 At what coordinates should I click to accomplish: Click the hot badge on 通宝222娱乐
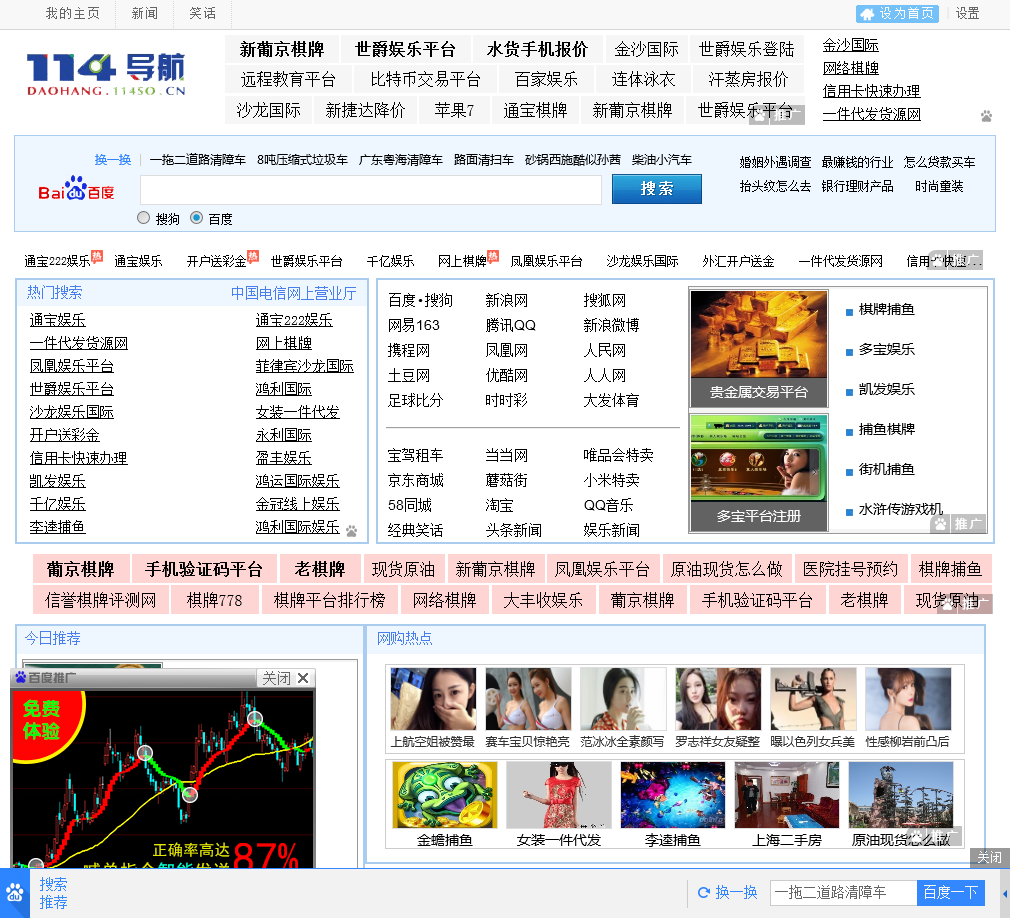coord(97,255)
